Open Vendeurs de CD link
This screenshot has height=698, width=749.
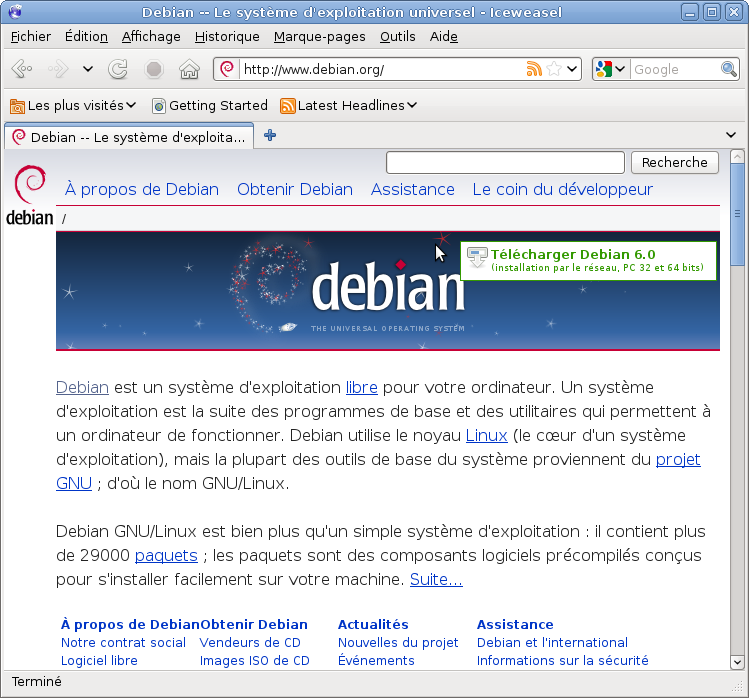coord(250,643)
